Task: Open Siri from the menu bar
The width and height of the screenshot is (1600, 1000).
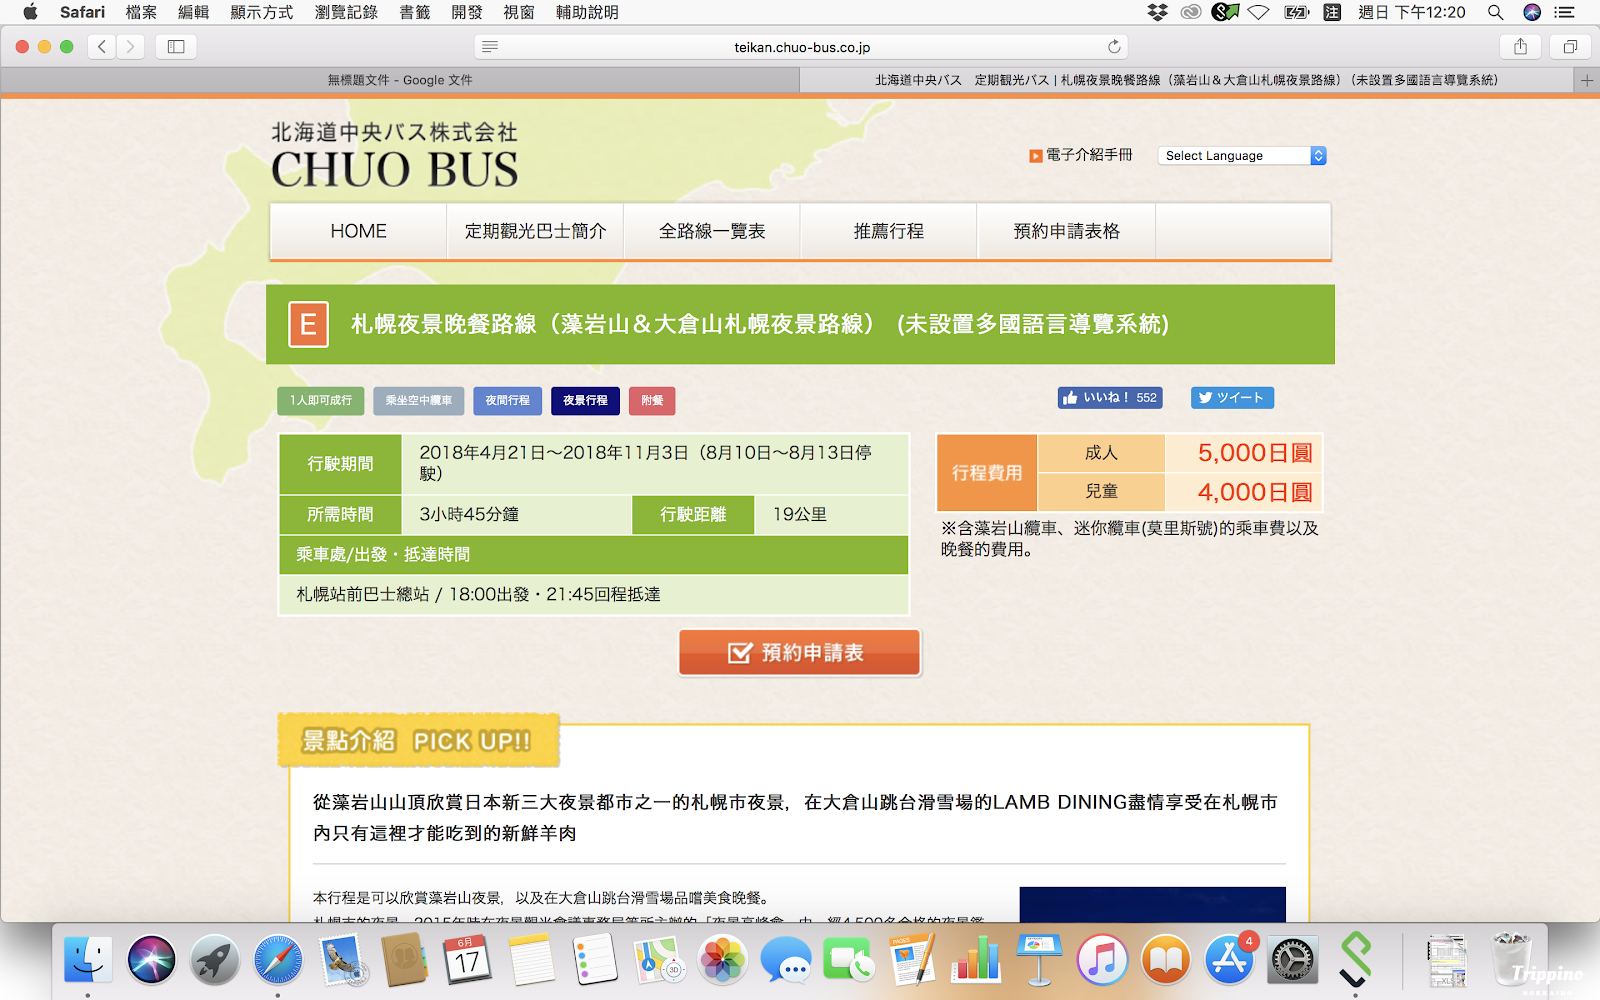Action: pos(1532,12)
